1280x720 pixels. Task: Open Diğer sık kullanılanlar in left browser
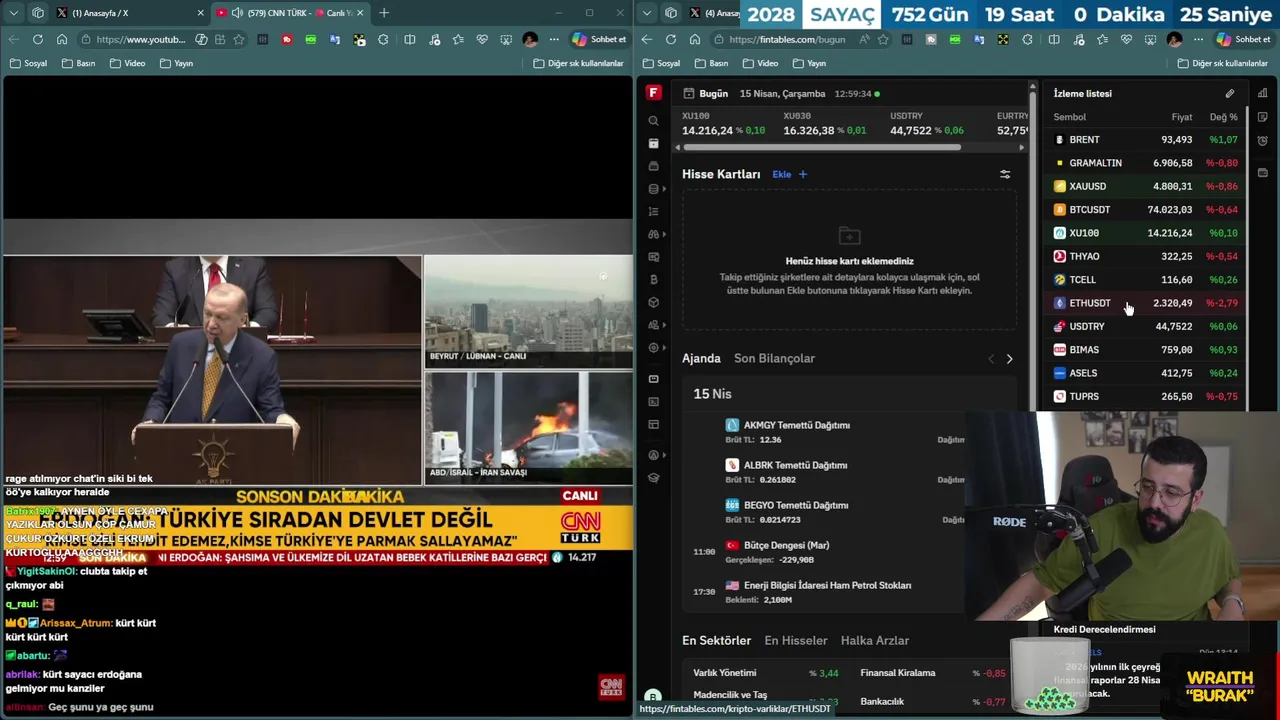coord(579,63)
